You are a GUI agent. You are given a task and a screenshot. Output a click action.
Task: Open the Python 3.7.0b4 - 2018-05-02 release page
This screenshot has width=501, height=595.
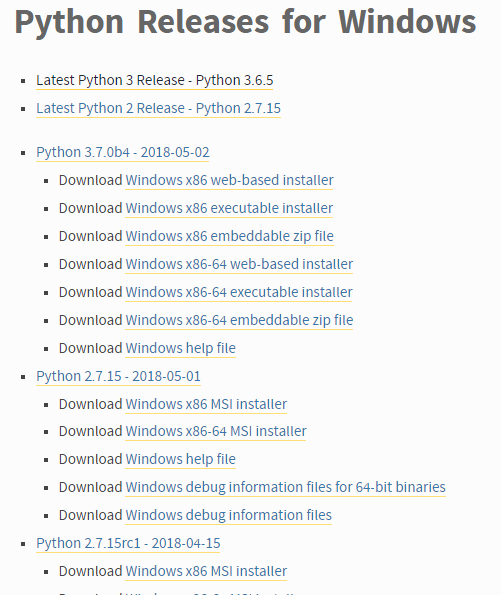click(x=123, y=153)
